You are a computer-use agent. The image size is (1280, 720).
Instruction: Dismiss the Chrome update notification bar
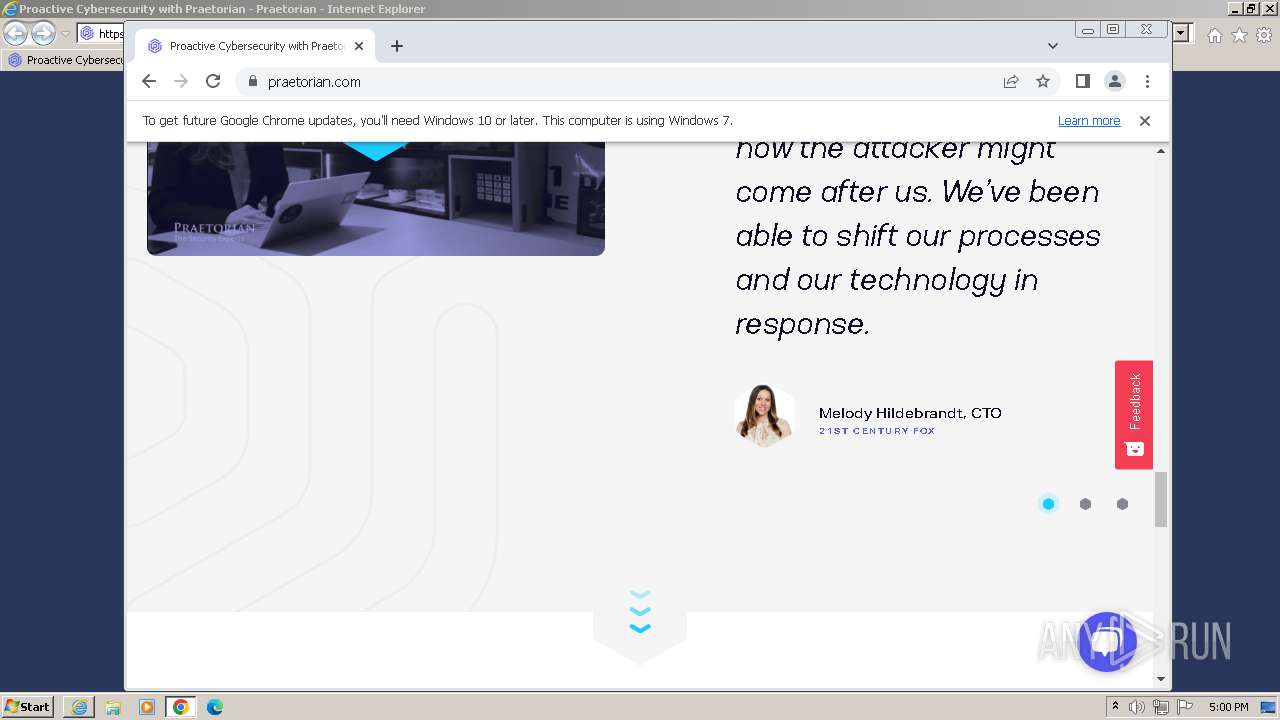[x=1145, y=121]
